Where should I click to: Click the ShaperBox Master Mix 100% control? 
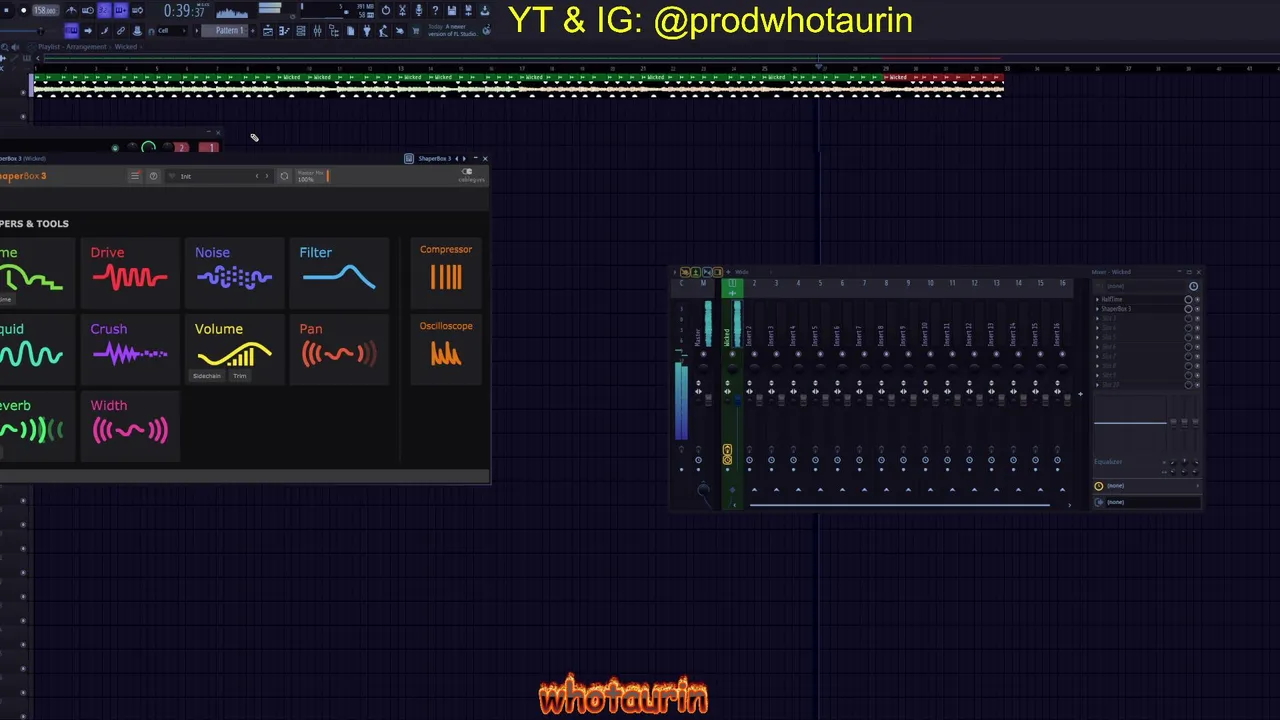point(313,176)
